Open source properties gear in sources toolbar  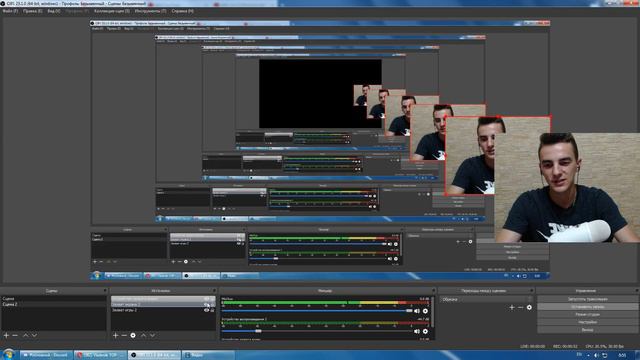(x=133, y=335)
